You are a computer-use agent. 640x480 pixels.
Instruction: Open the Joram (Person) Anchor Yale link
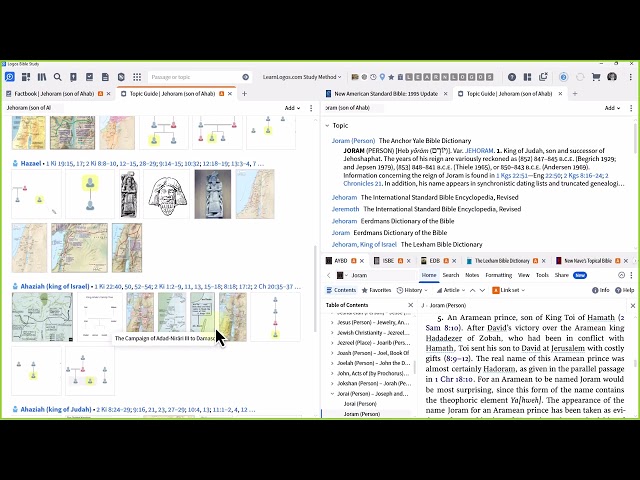click(353, 141)
